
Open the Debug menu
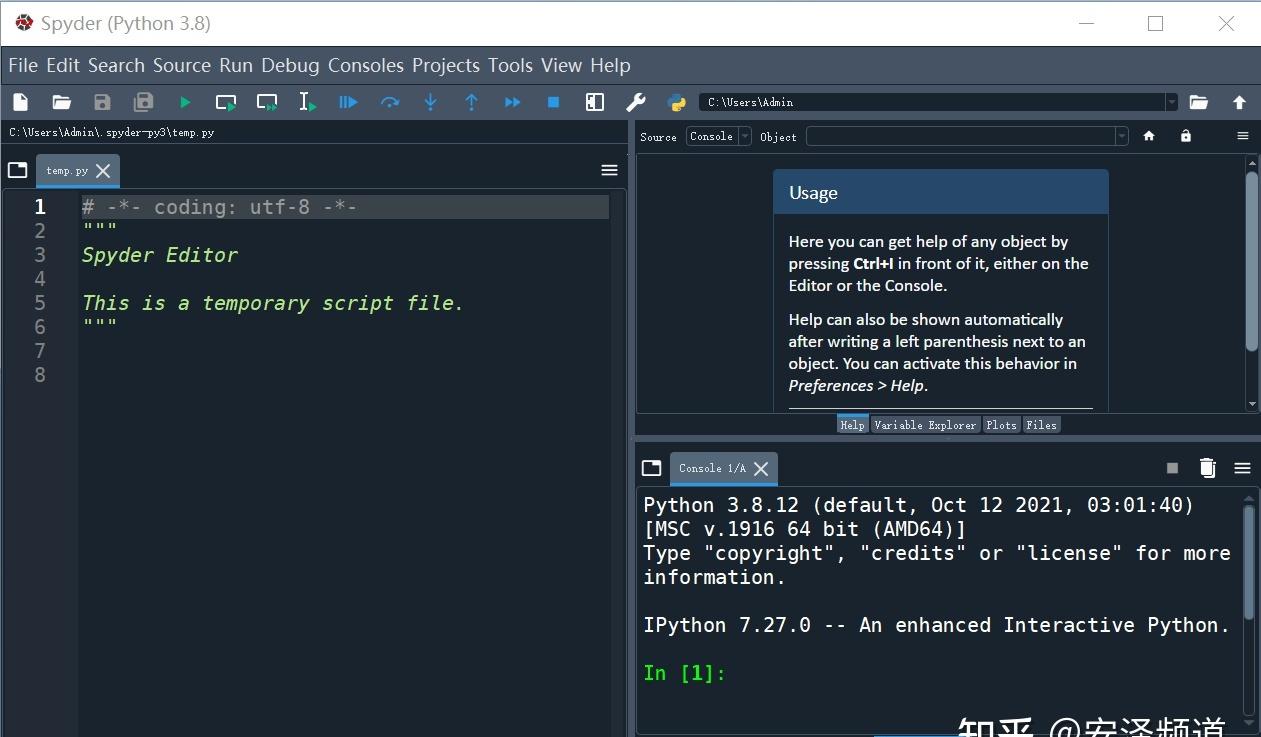coord(290,65)
